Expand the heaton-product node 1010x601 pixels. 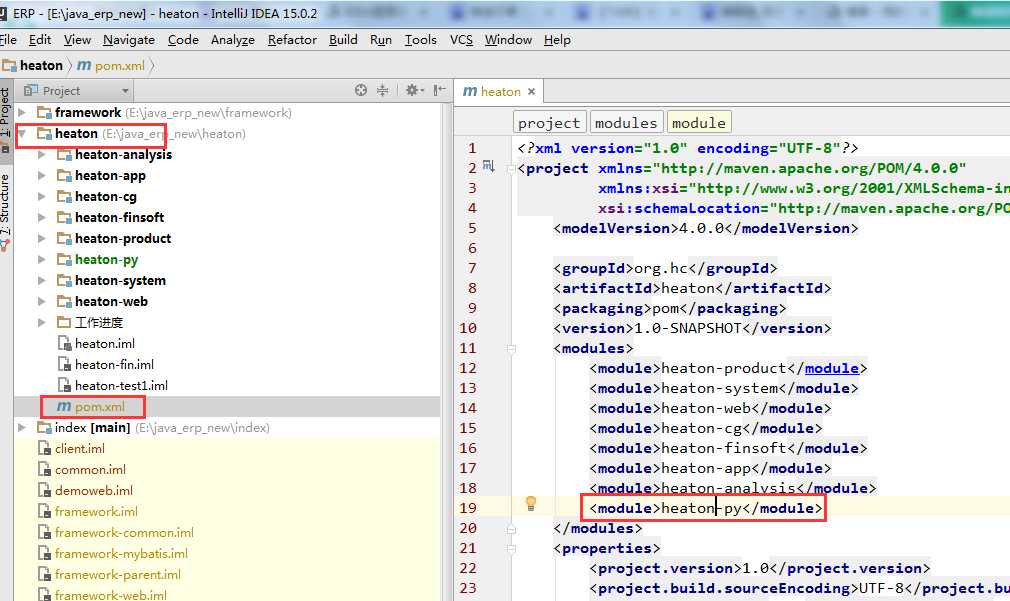tap(42, 238)
